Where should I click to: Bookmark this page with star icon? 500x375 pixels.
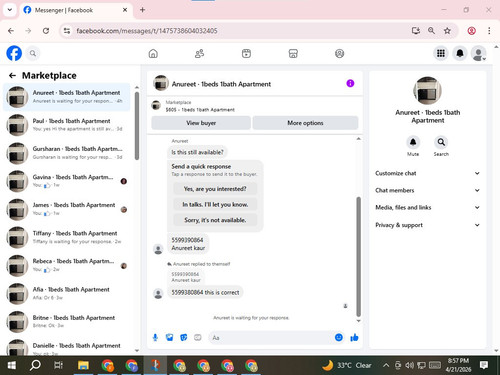(x=447, y=31)
